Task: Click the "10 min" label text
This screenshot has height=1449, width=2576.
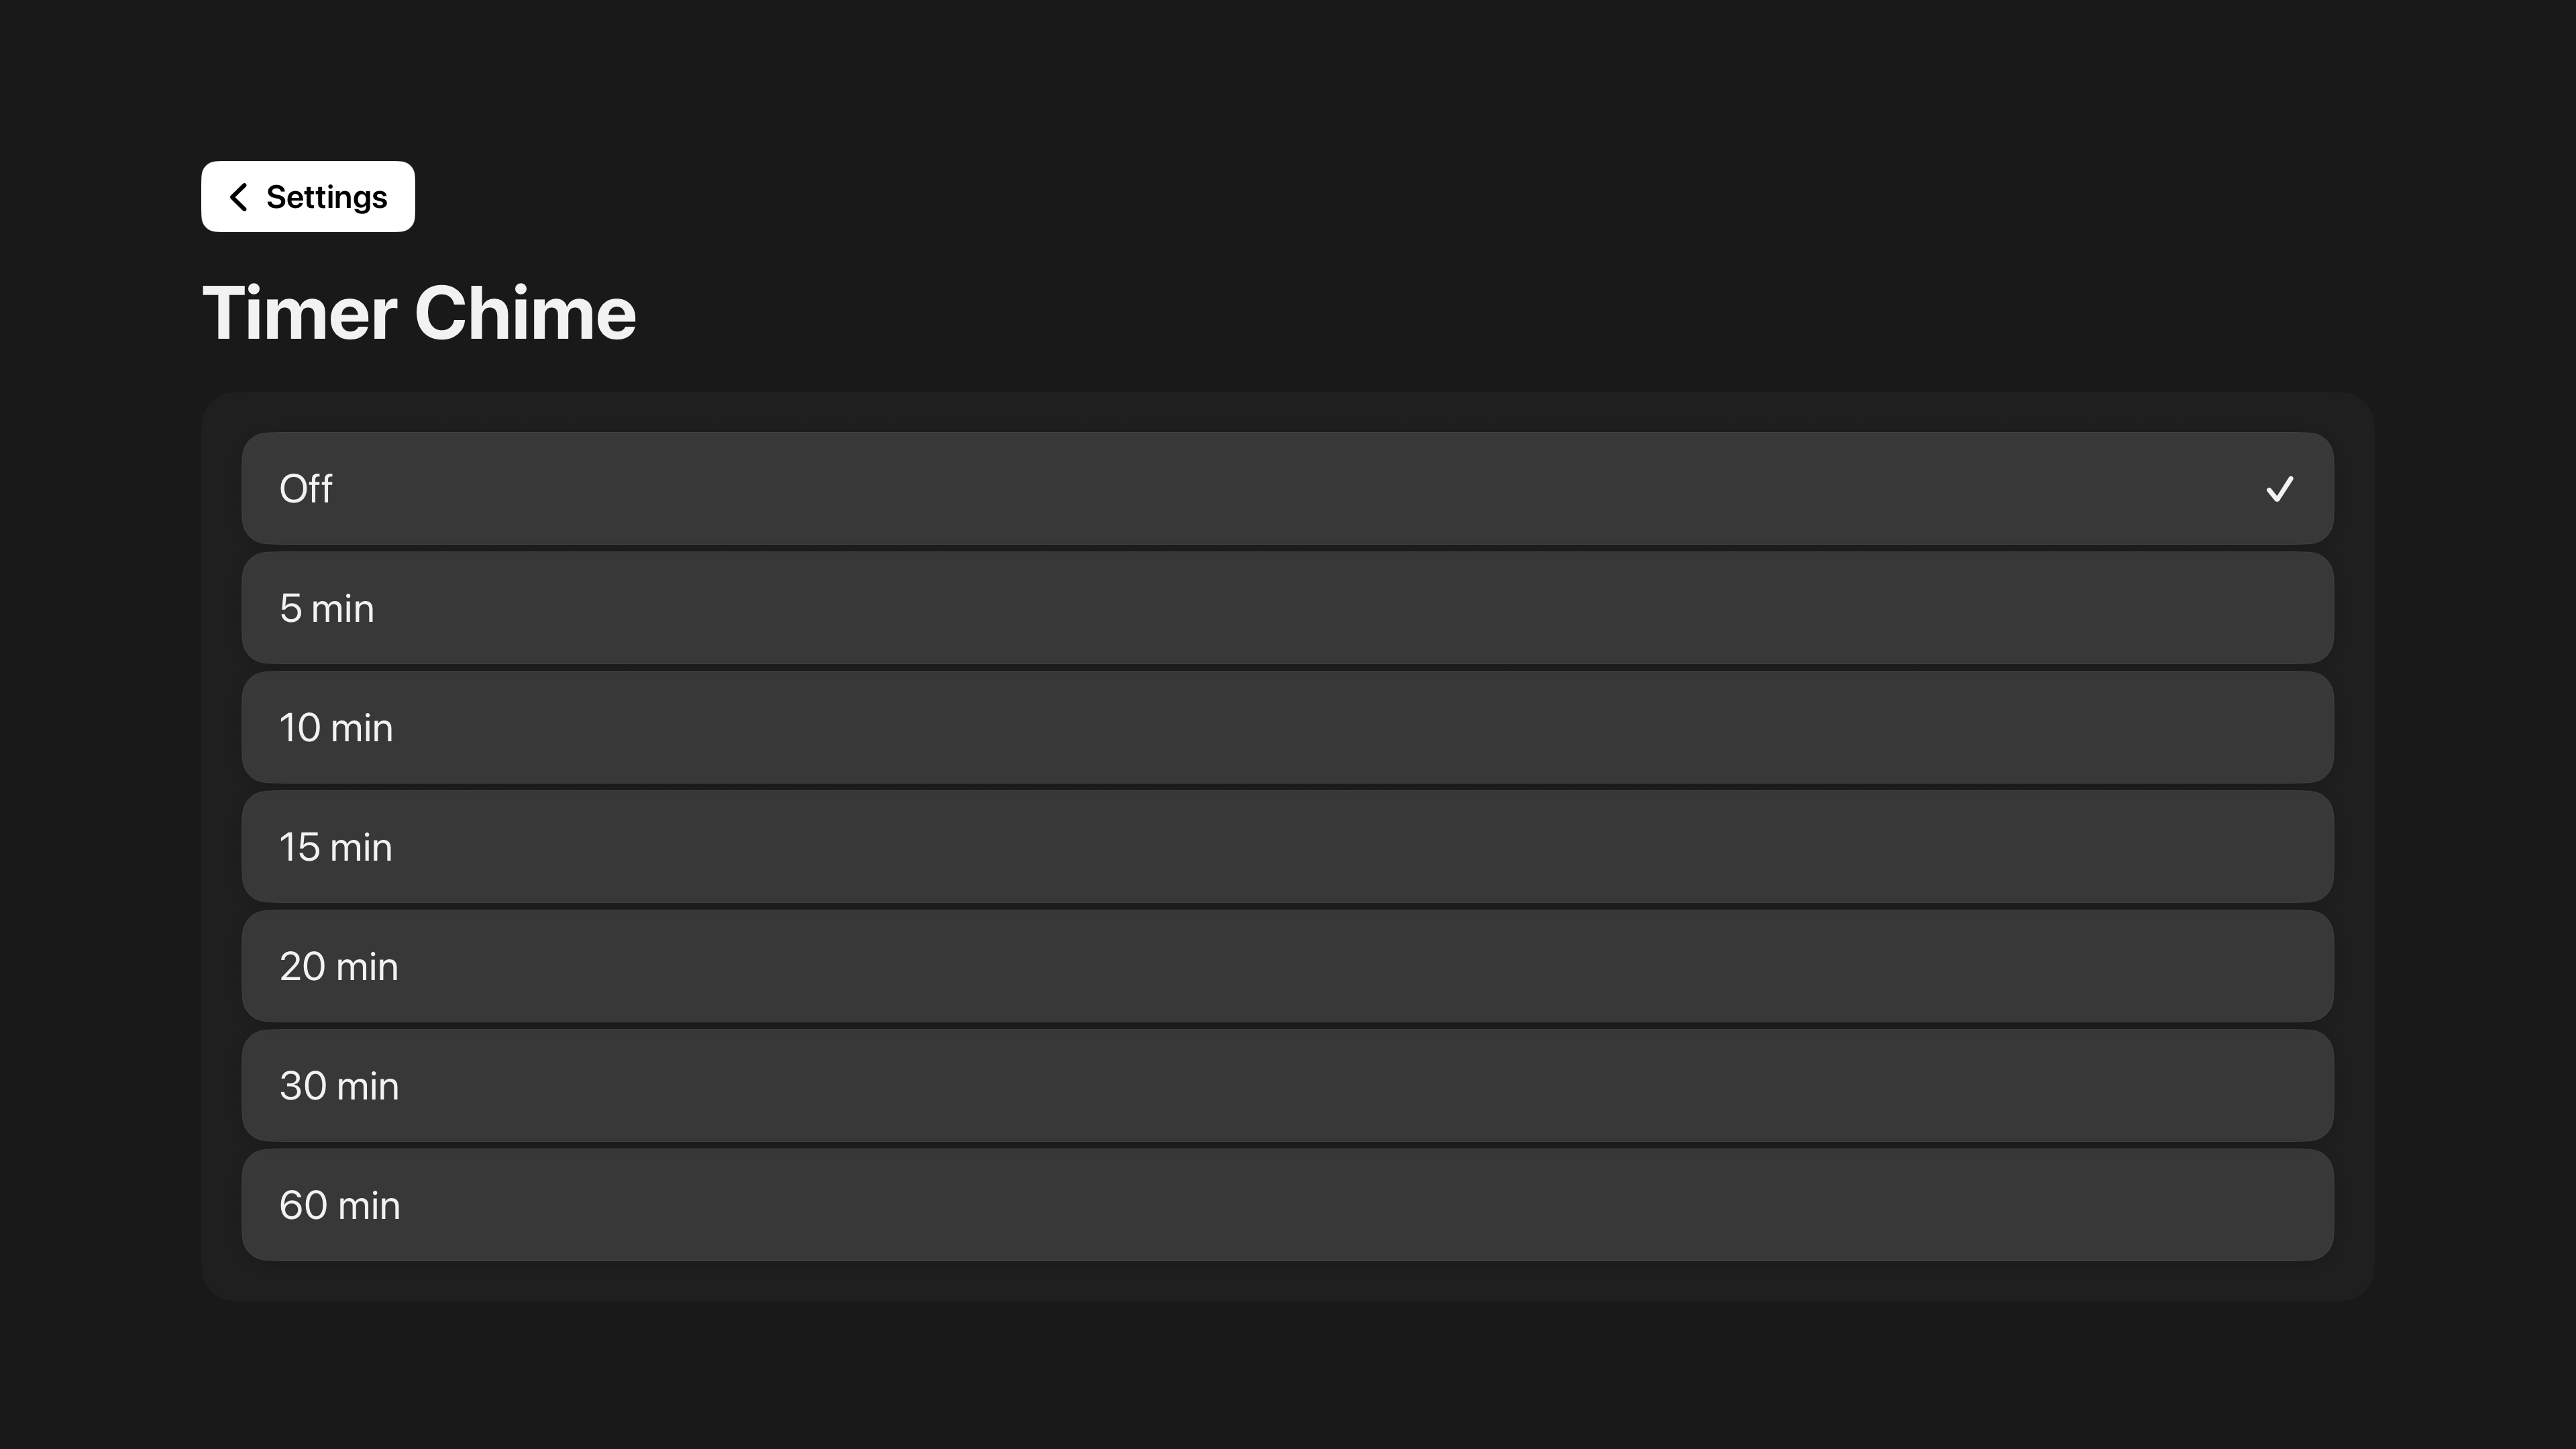Action: pyautogui.click(x=336, y=727)
